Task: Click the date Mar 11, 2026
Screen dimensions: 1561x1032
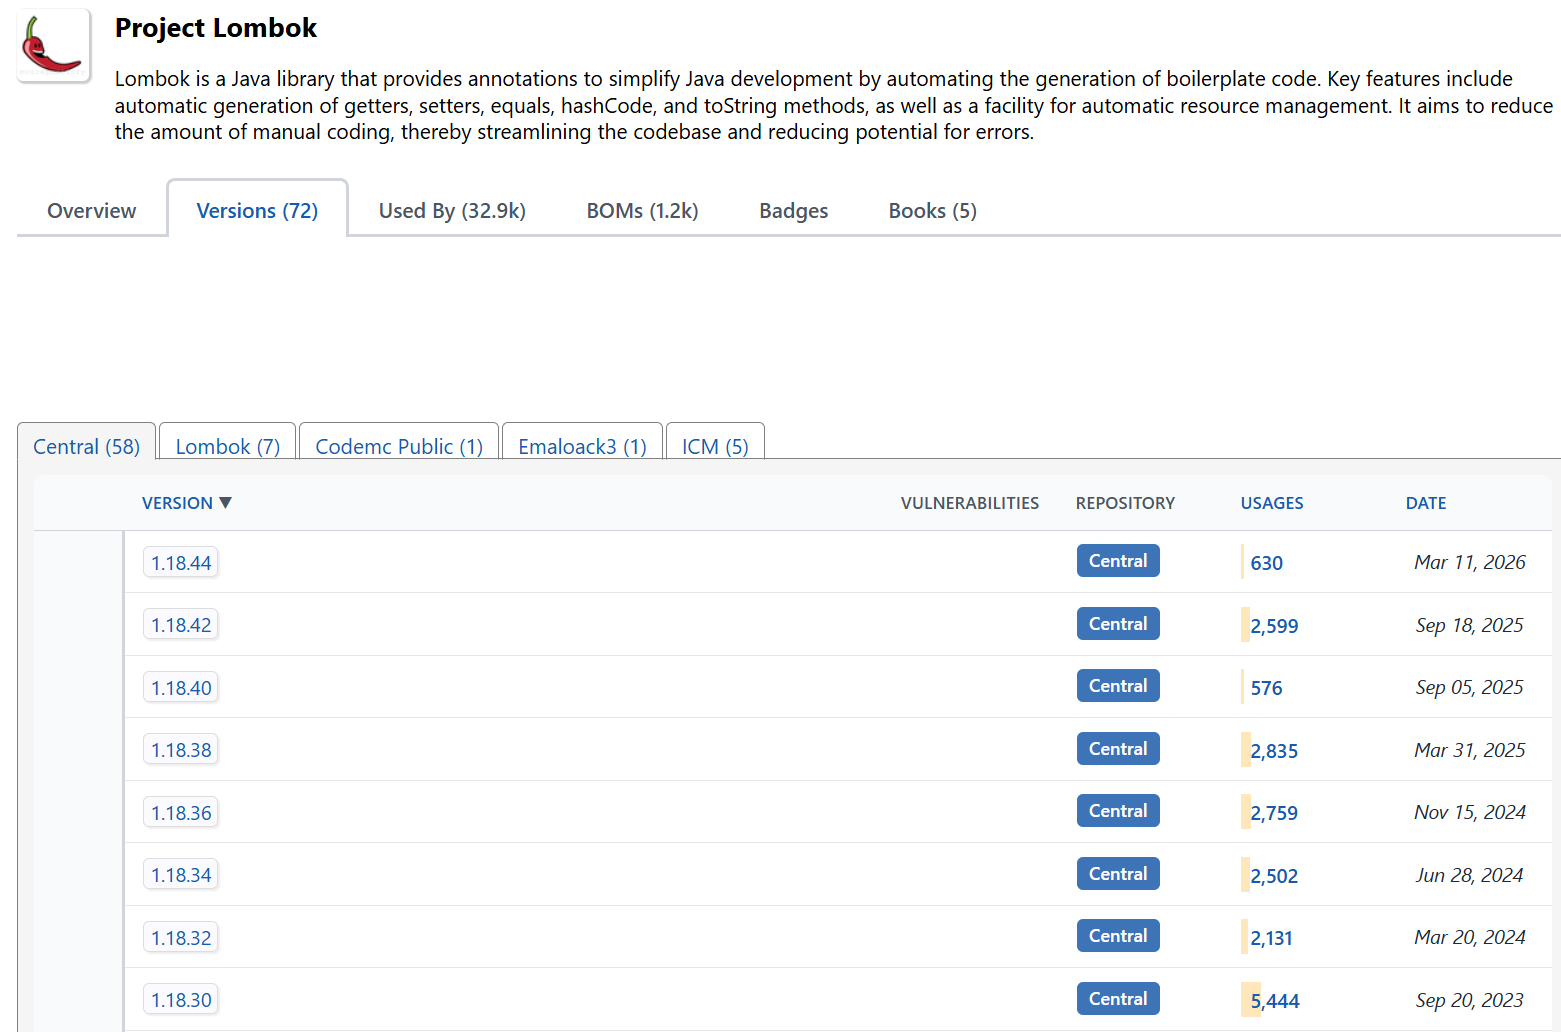Action: click(1470, 562)
